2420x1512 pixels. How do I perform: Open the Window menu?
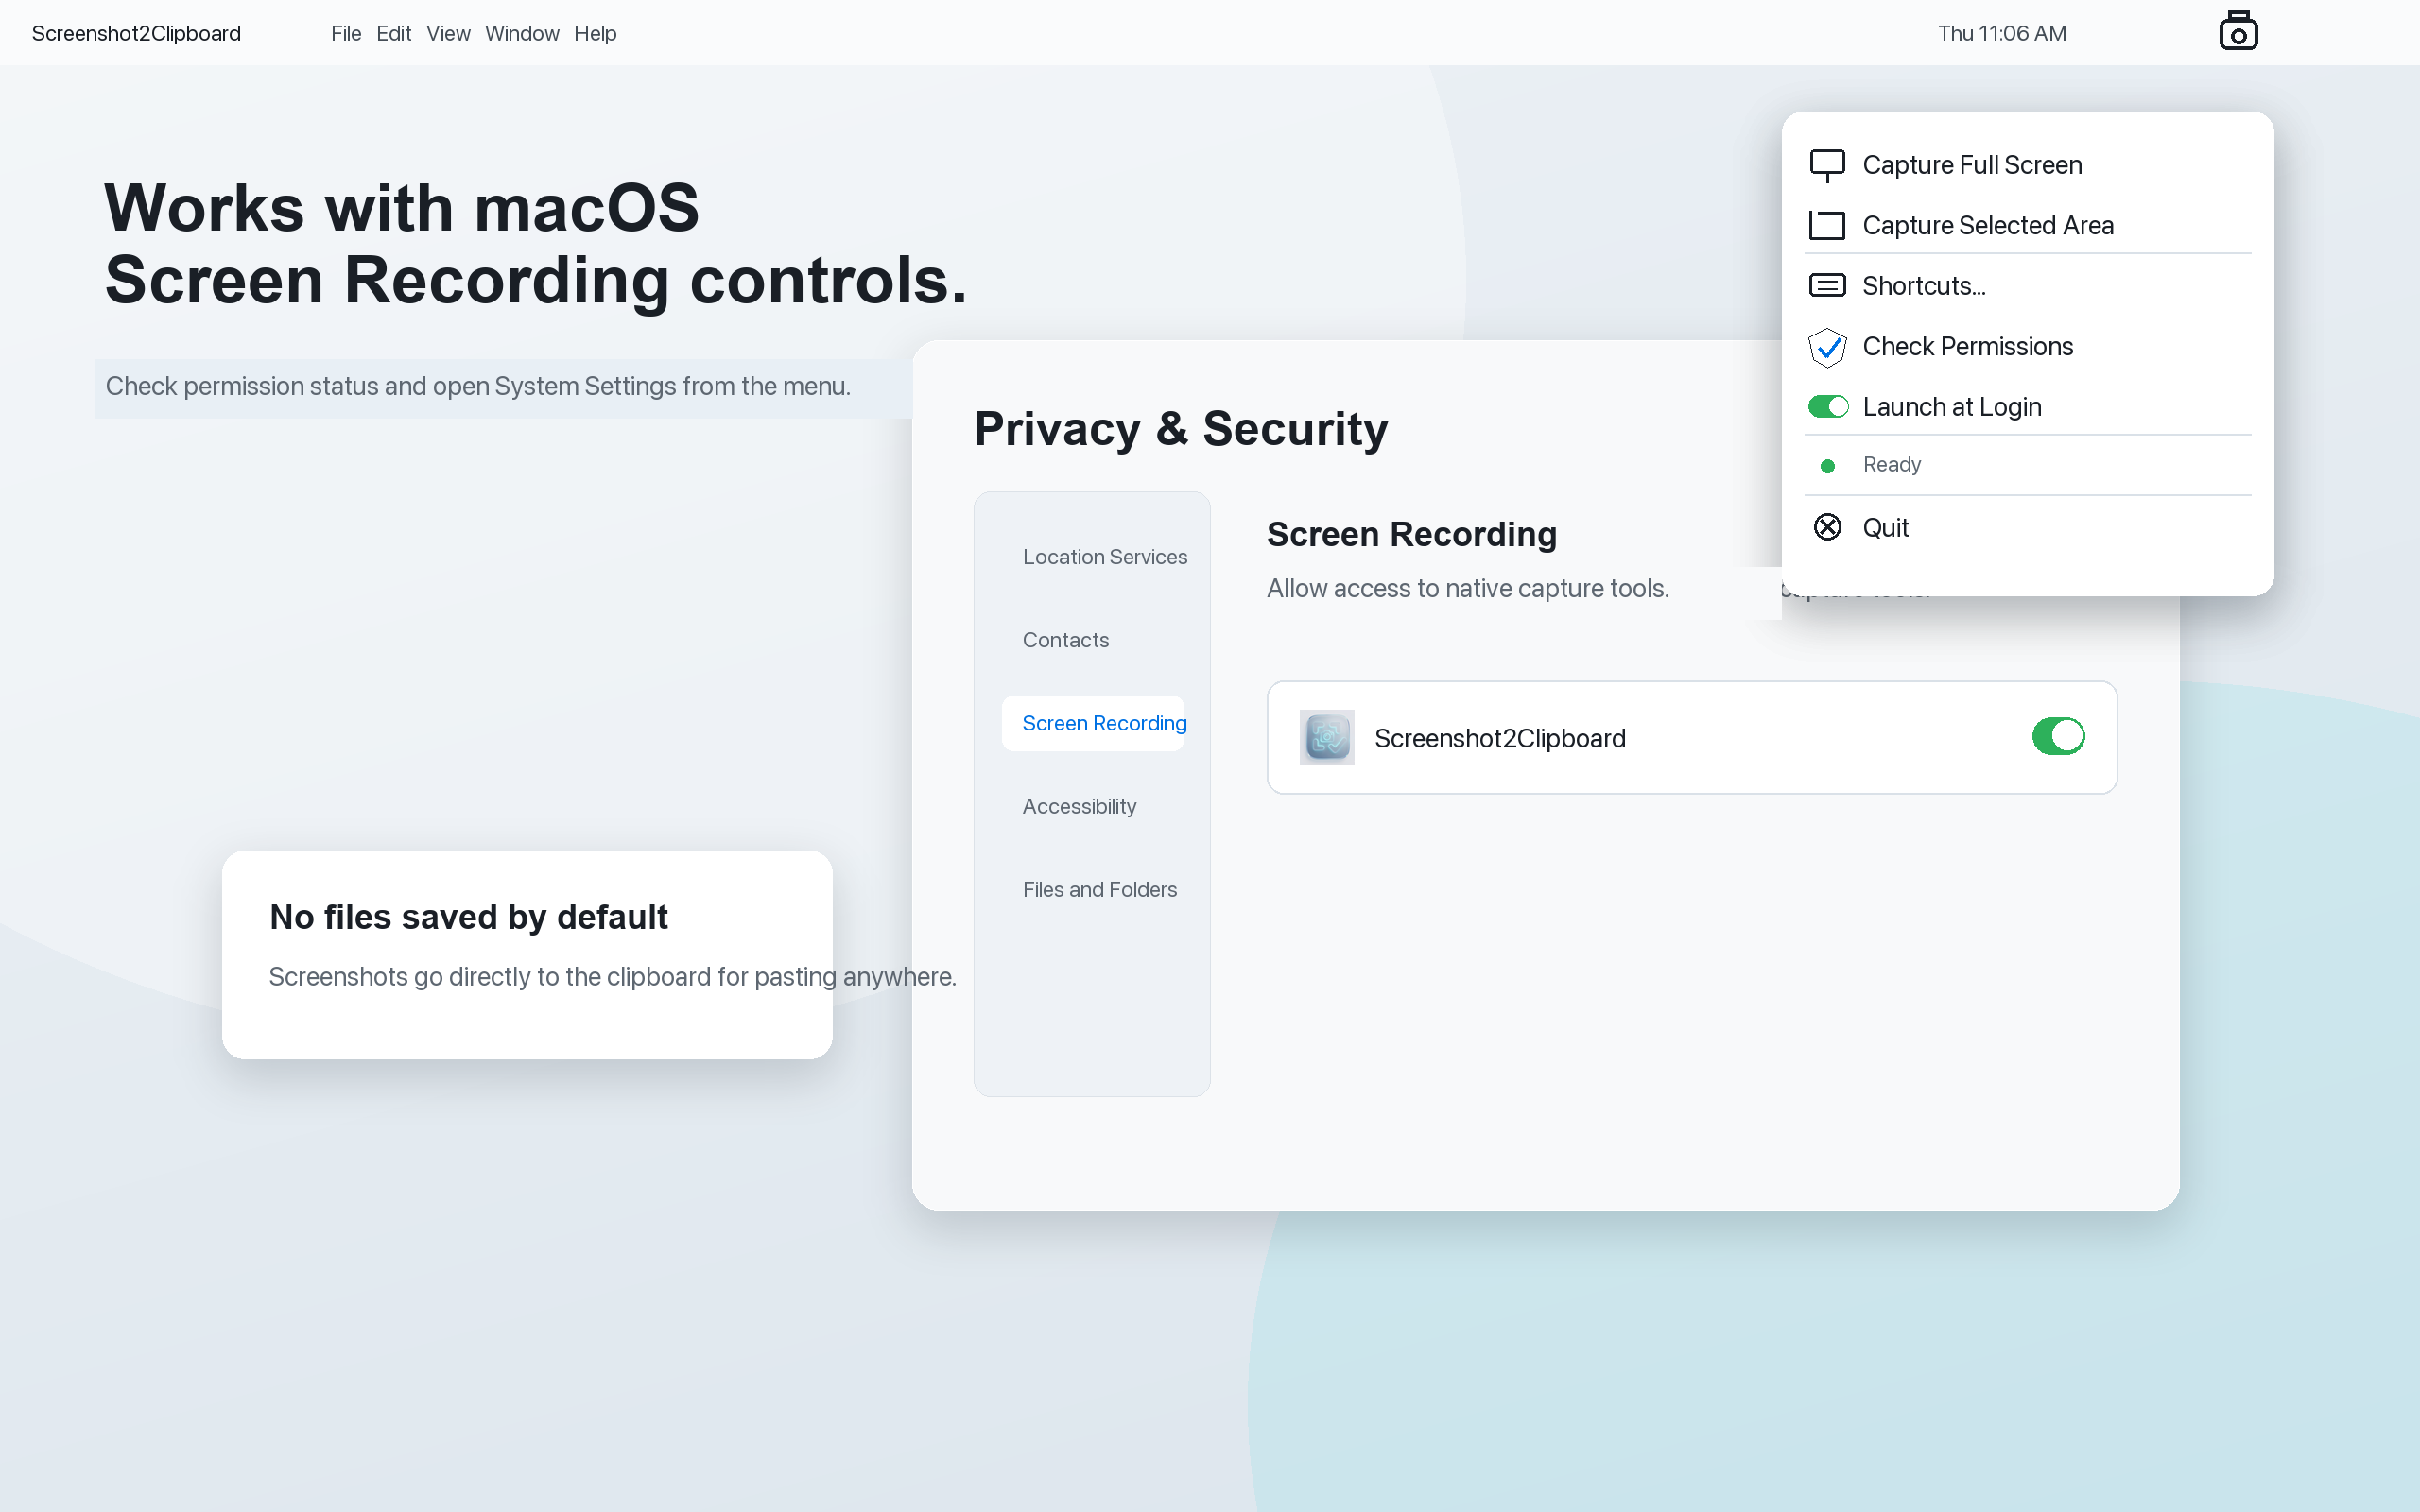pyautogui.click(x=522, y=33)
